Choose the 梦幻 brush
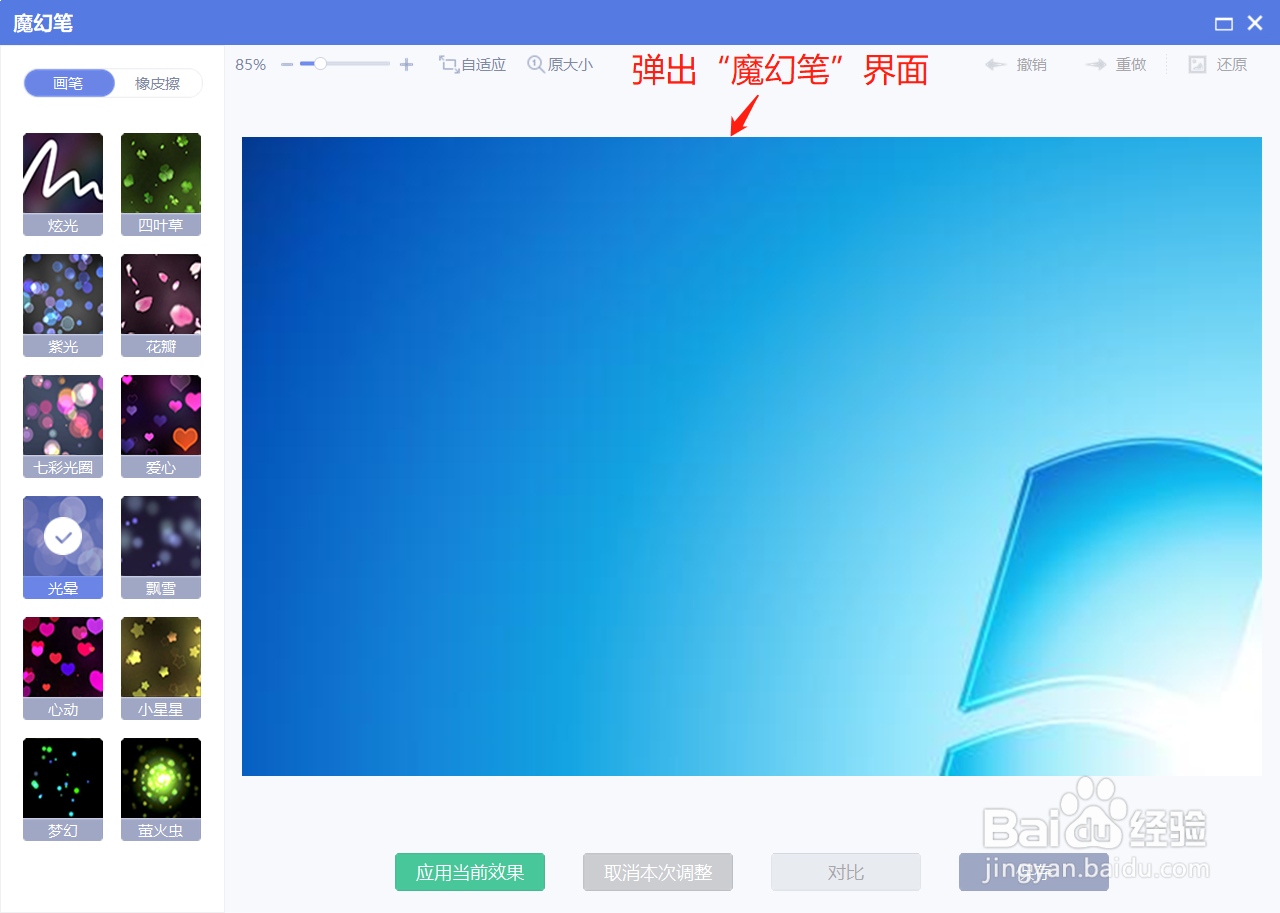The height and width of the screenshot is (913, 1280). (63, 789)
